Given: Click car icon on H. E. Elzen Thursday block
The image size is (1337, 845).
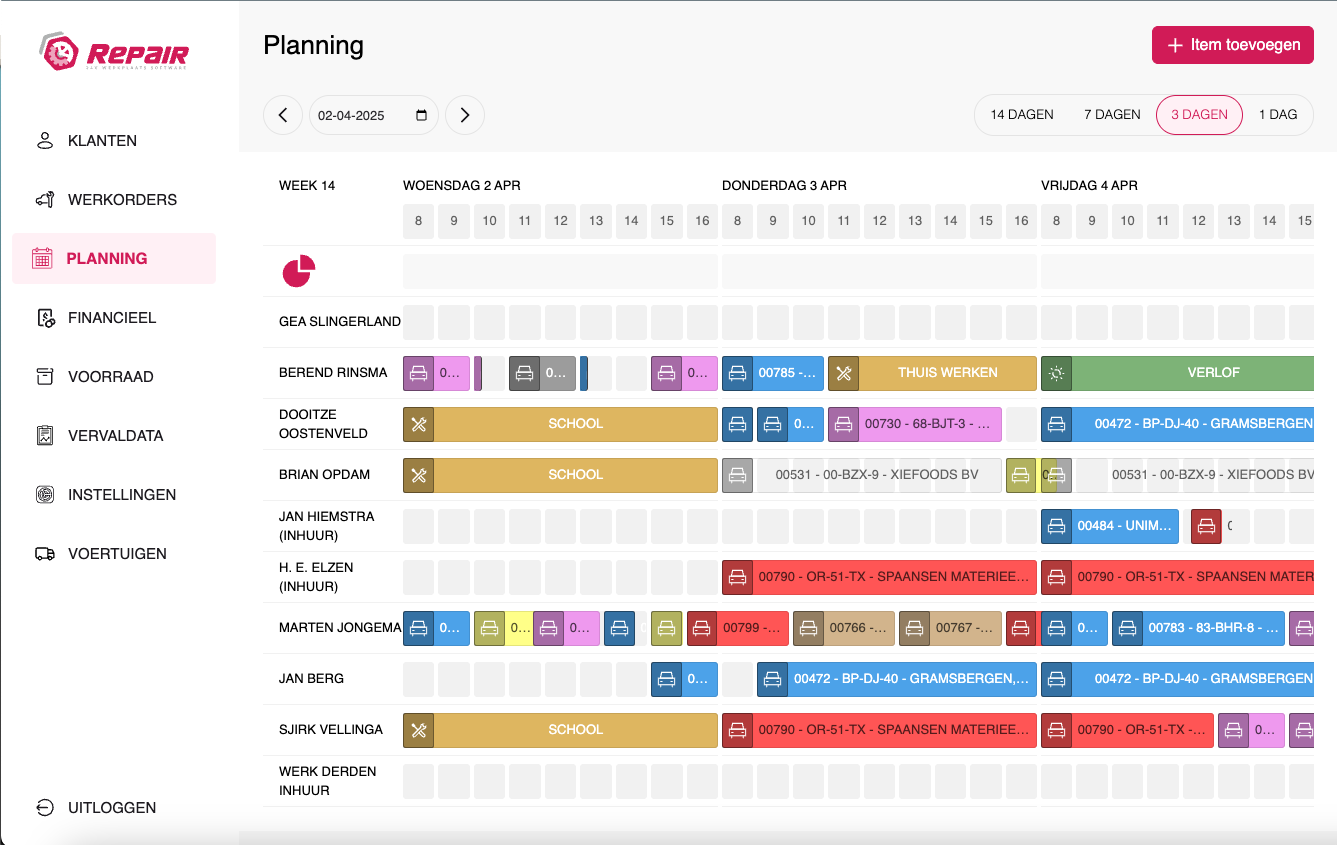Looking at the screenshot, I should [x=737, y=577].
